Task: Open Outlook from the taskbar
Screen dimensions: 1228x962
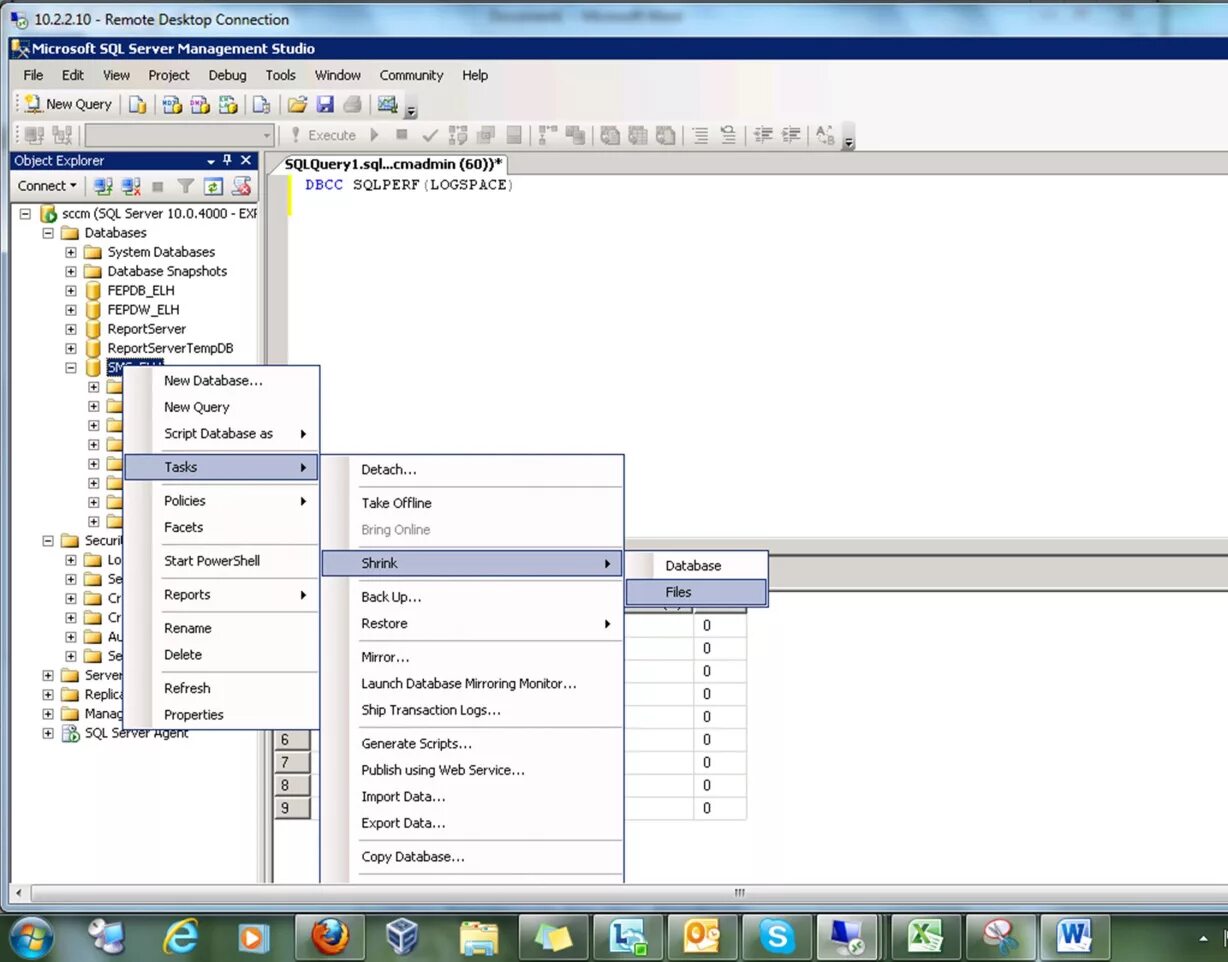Action: coord(701,937)
